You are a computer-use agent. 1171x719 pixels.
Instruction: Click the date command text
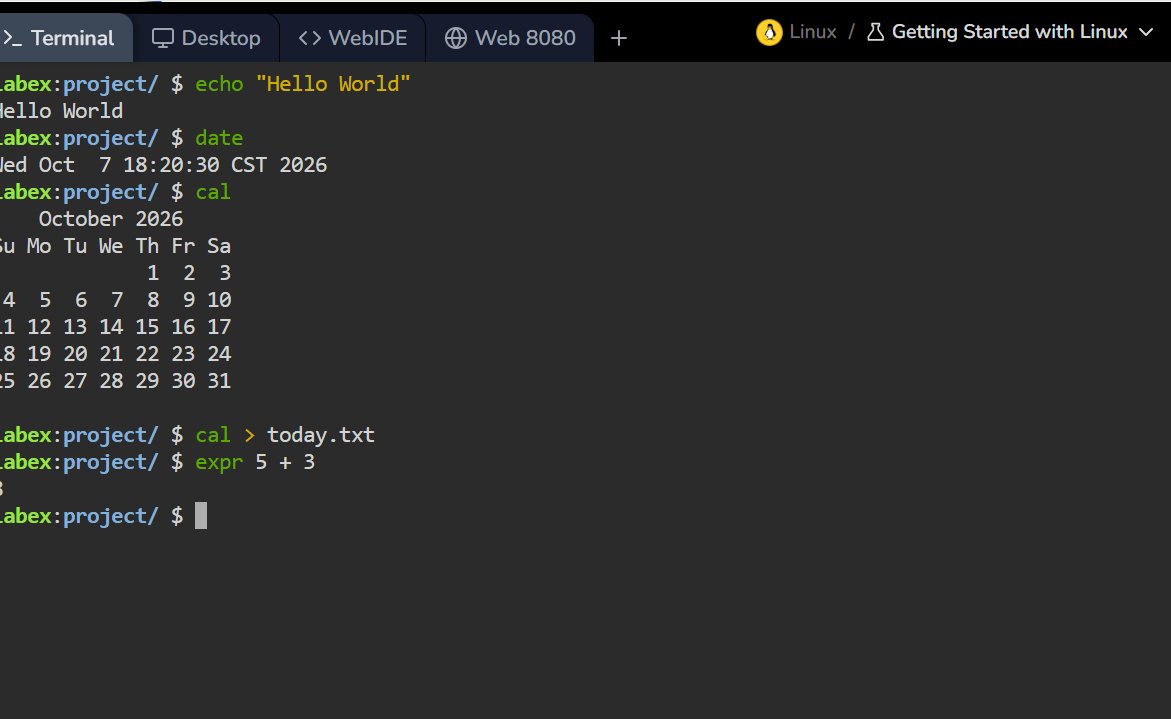(219, 138)
